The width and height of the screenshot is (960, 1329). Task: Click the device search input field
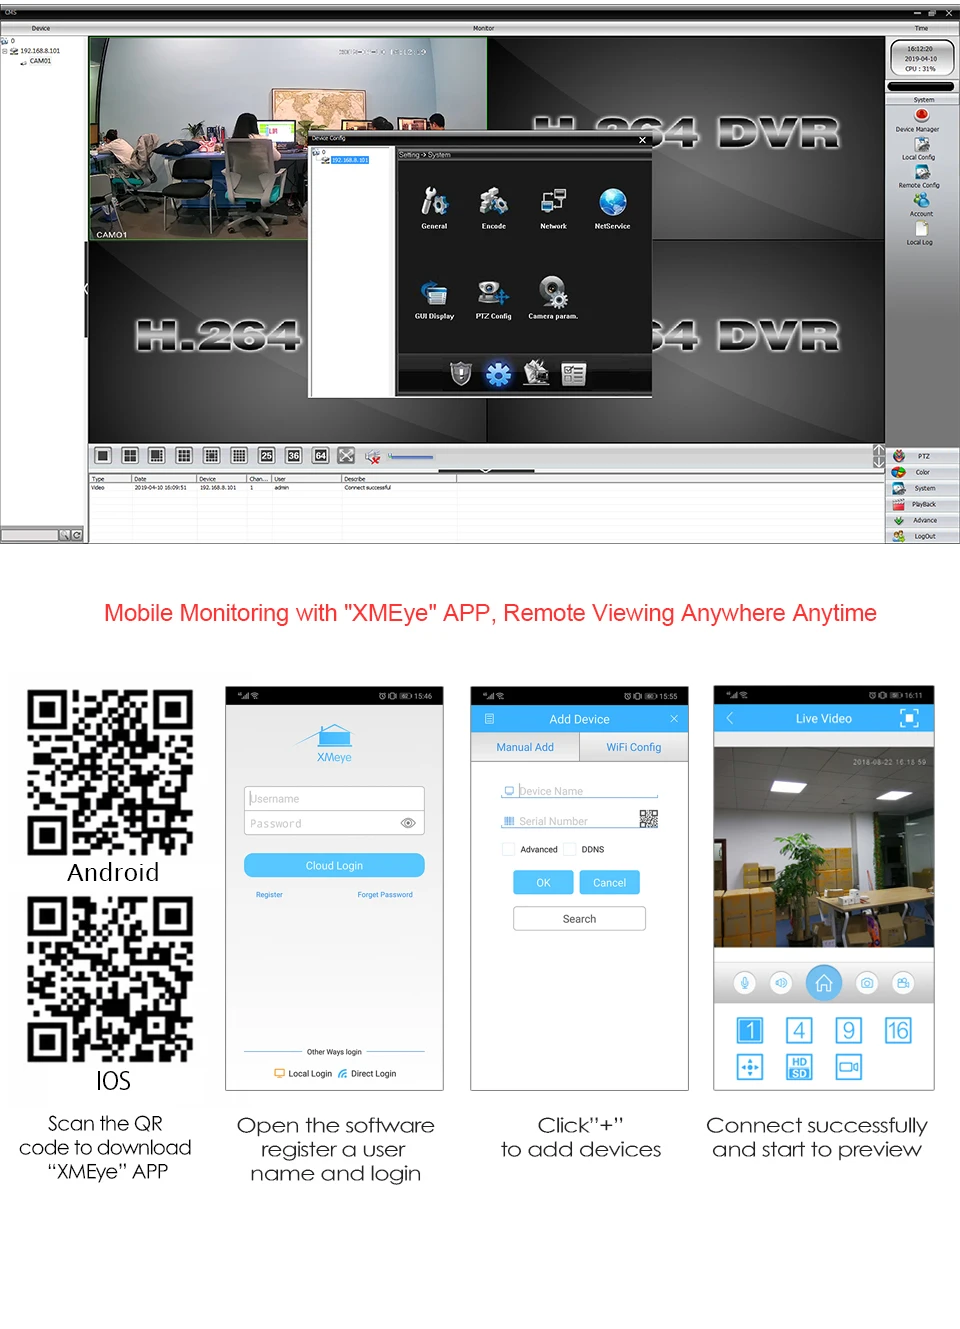pos(30,535)
